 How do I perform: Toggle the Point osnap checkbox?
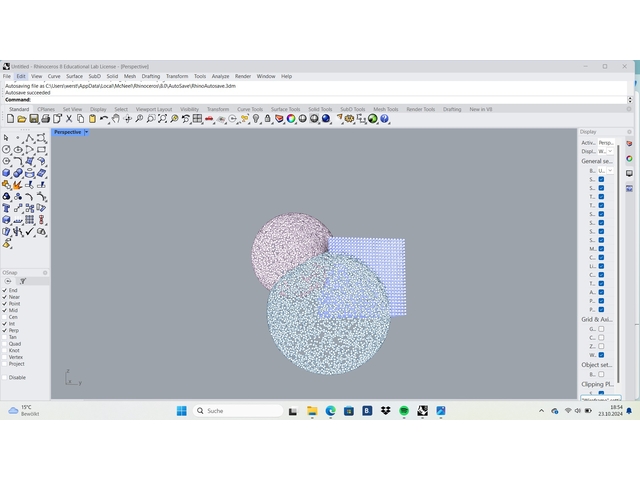pos(5,304)
